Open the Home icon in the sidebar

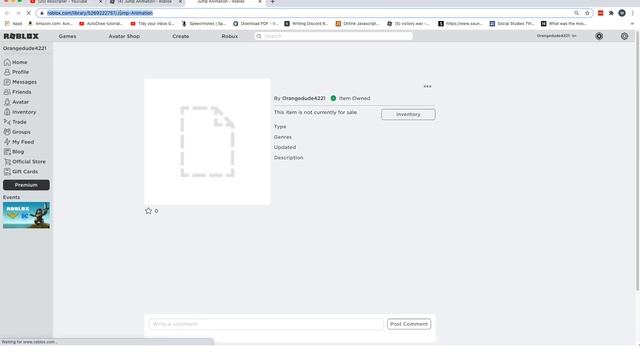tap(7, 62)
